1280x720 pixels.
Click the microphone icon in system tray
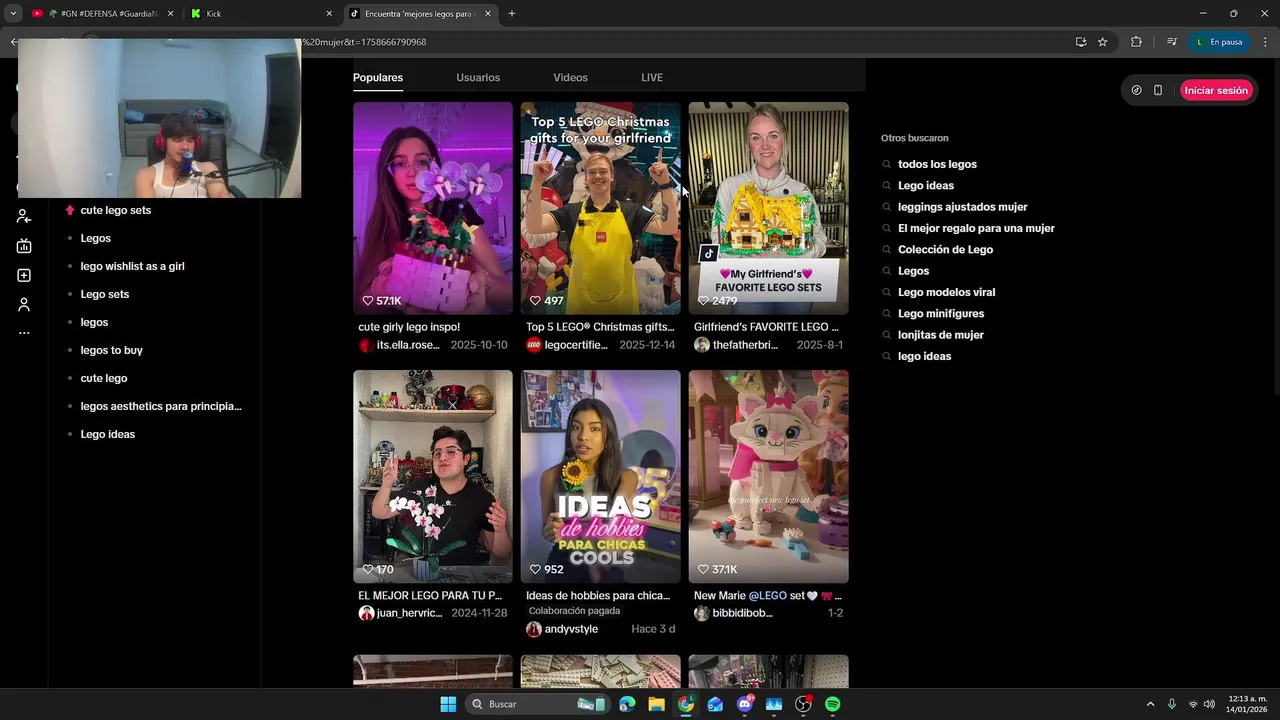(1171, 704)
